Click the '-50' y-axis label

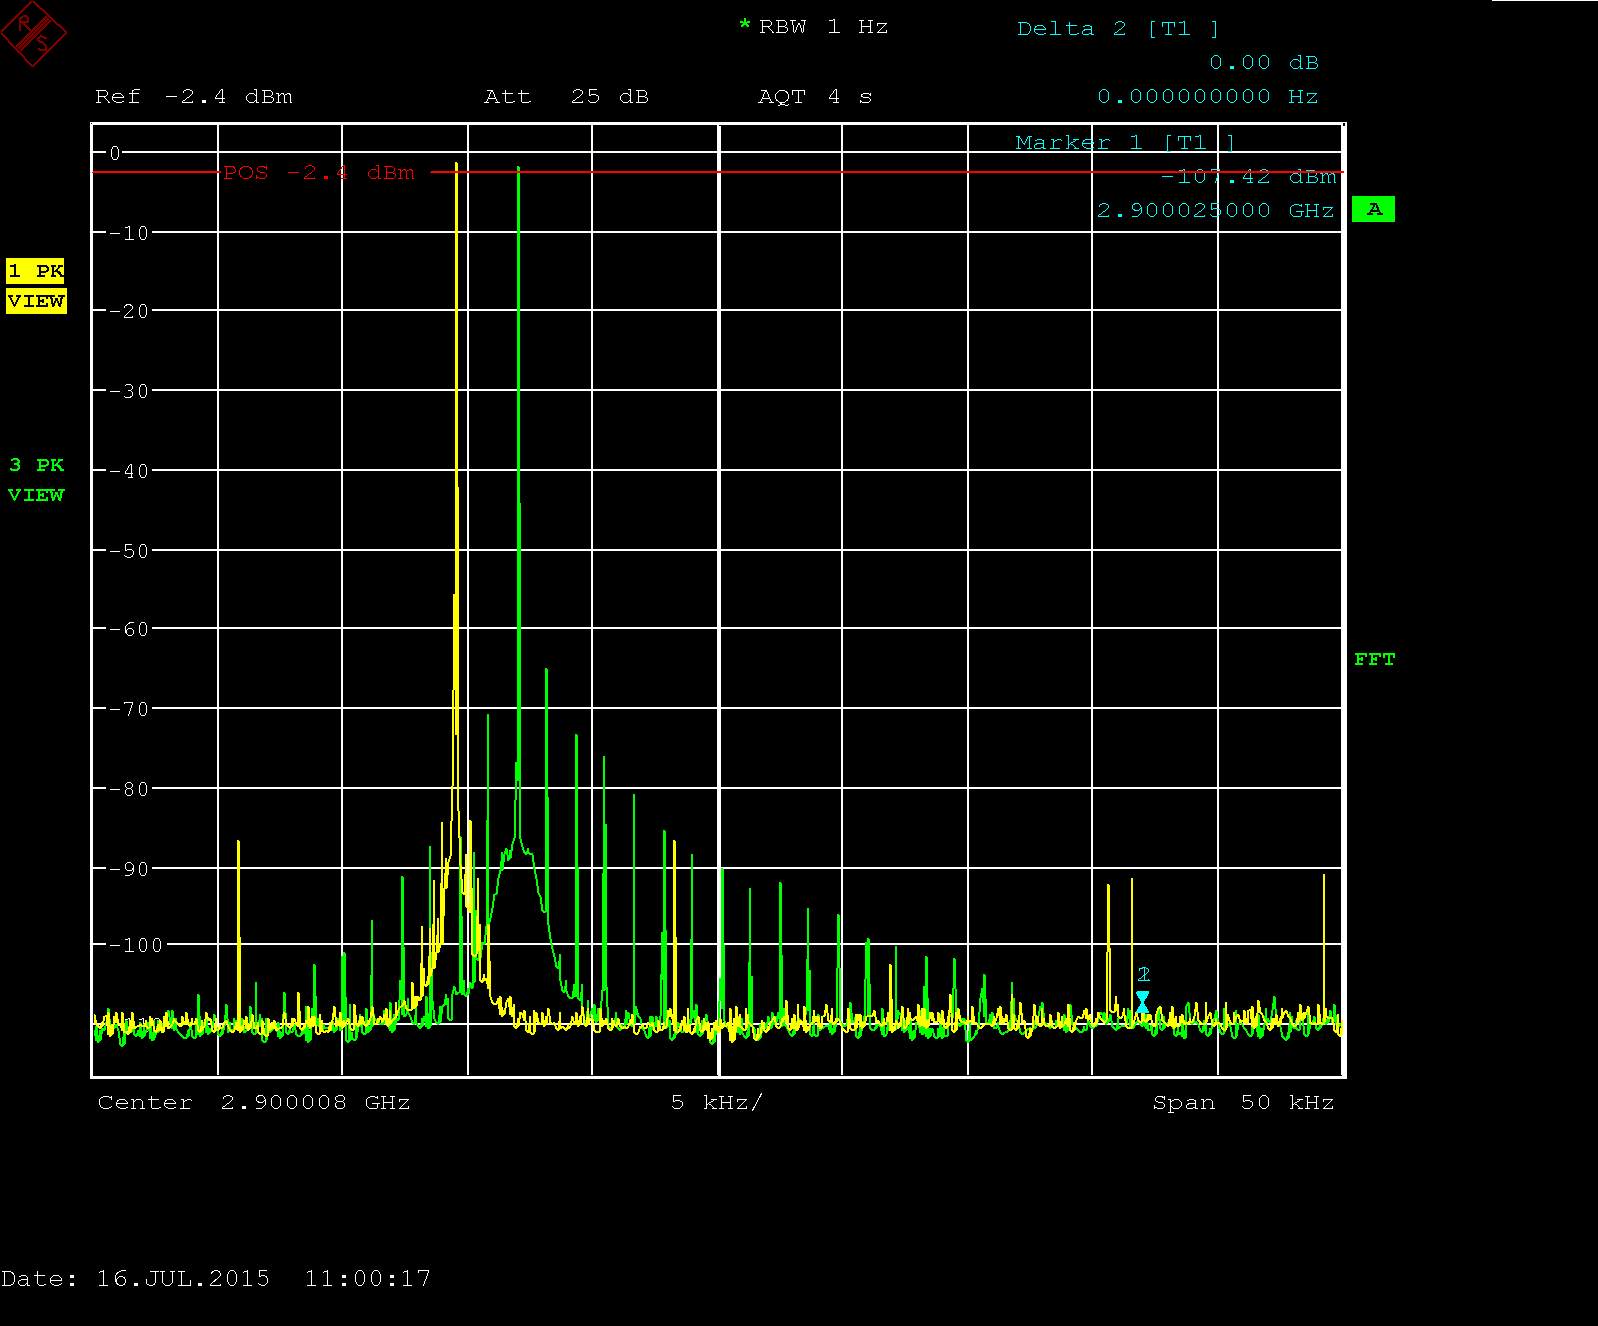[129, 551]
